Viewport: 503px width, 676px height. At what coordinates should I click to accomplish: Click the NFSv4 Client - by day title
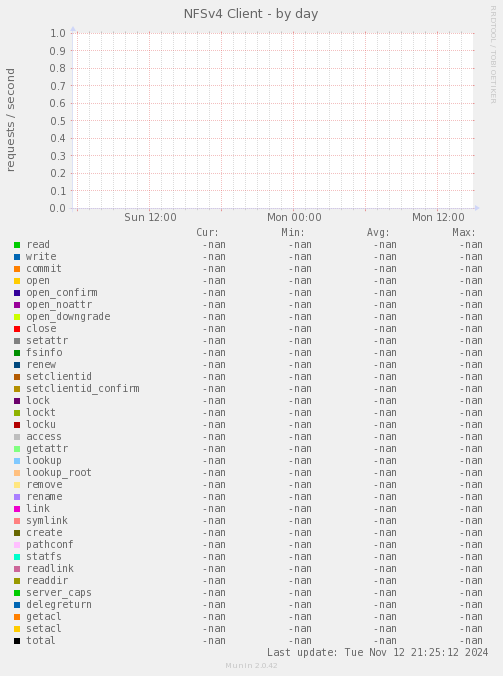[251, 14]
